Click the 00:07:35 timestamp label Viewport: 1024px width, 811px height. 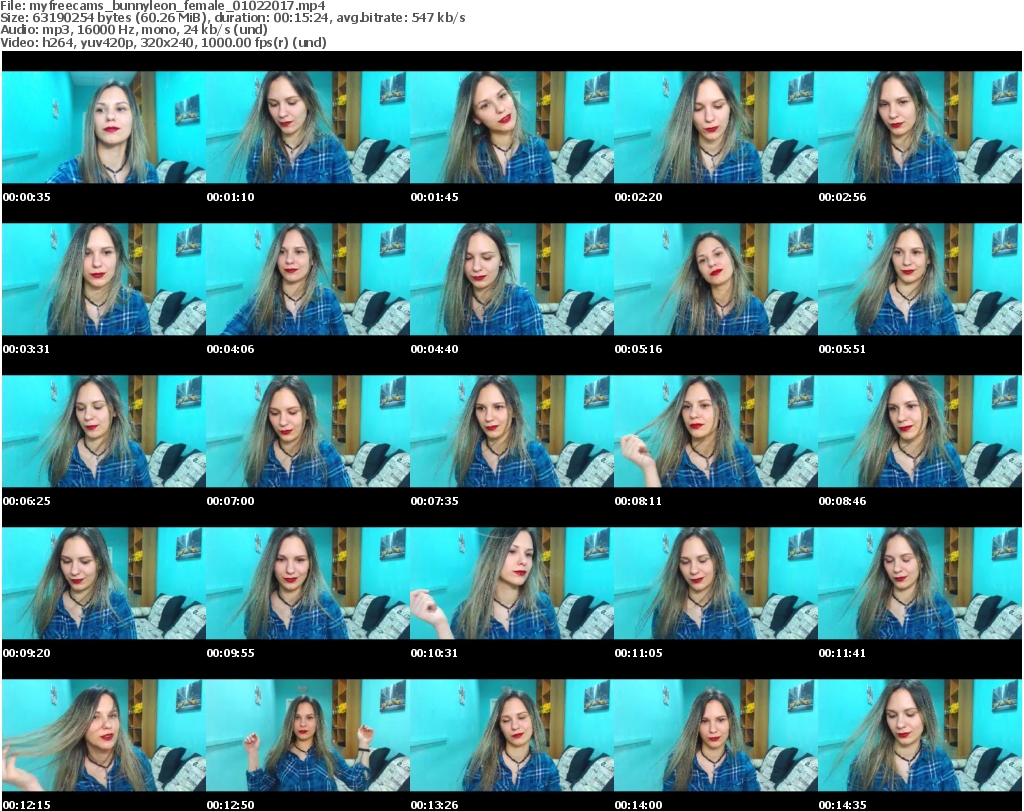coord(434,501)
